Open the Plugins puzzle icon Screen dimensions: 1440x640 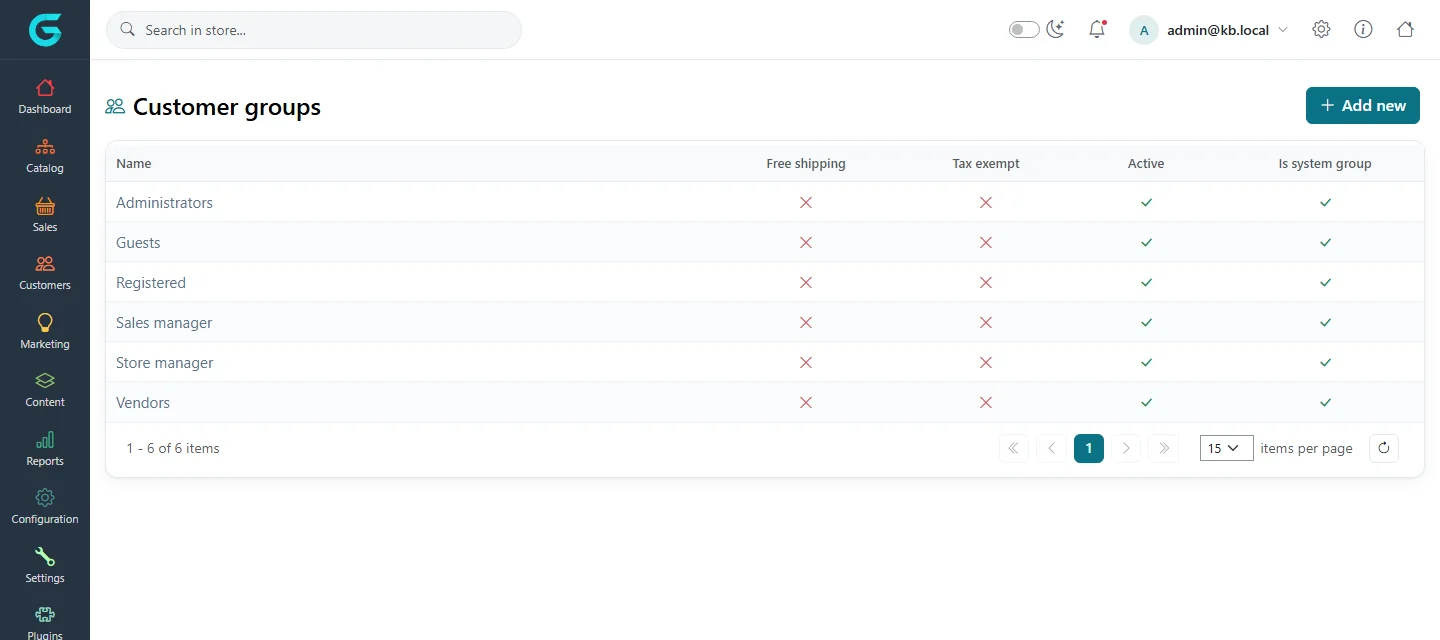click(45, 615)
